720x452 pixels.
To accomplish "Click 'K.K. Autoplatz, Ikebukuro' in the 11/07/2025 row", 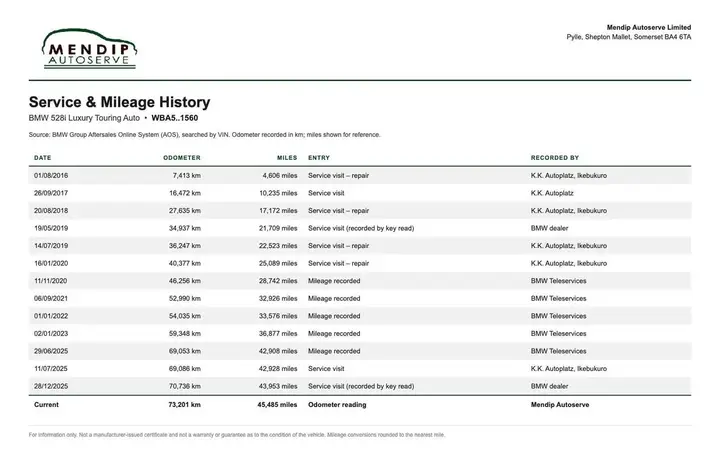I will (x=569, y=368).
